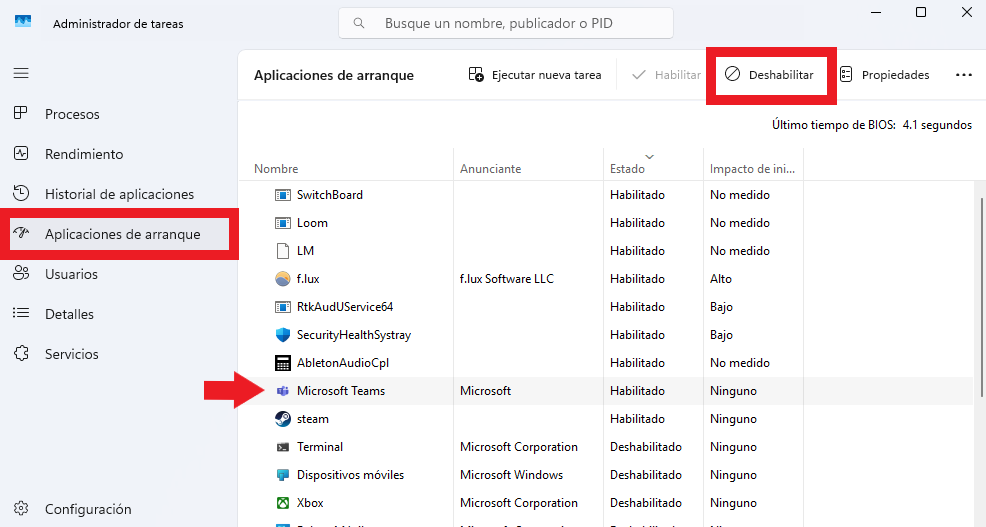Sort by Anunciante column header
Screen dimensions: 986x527
[490, 169]
